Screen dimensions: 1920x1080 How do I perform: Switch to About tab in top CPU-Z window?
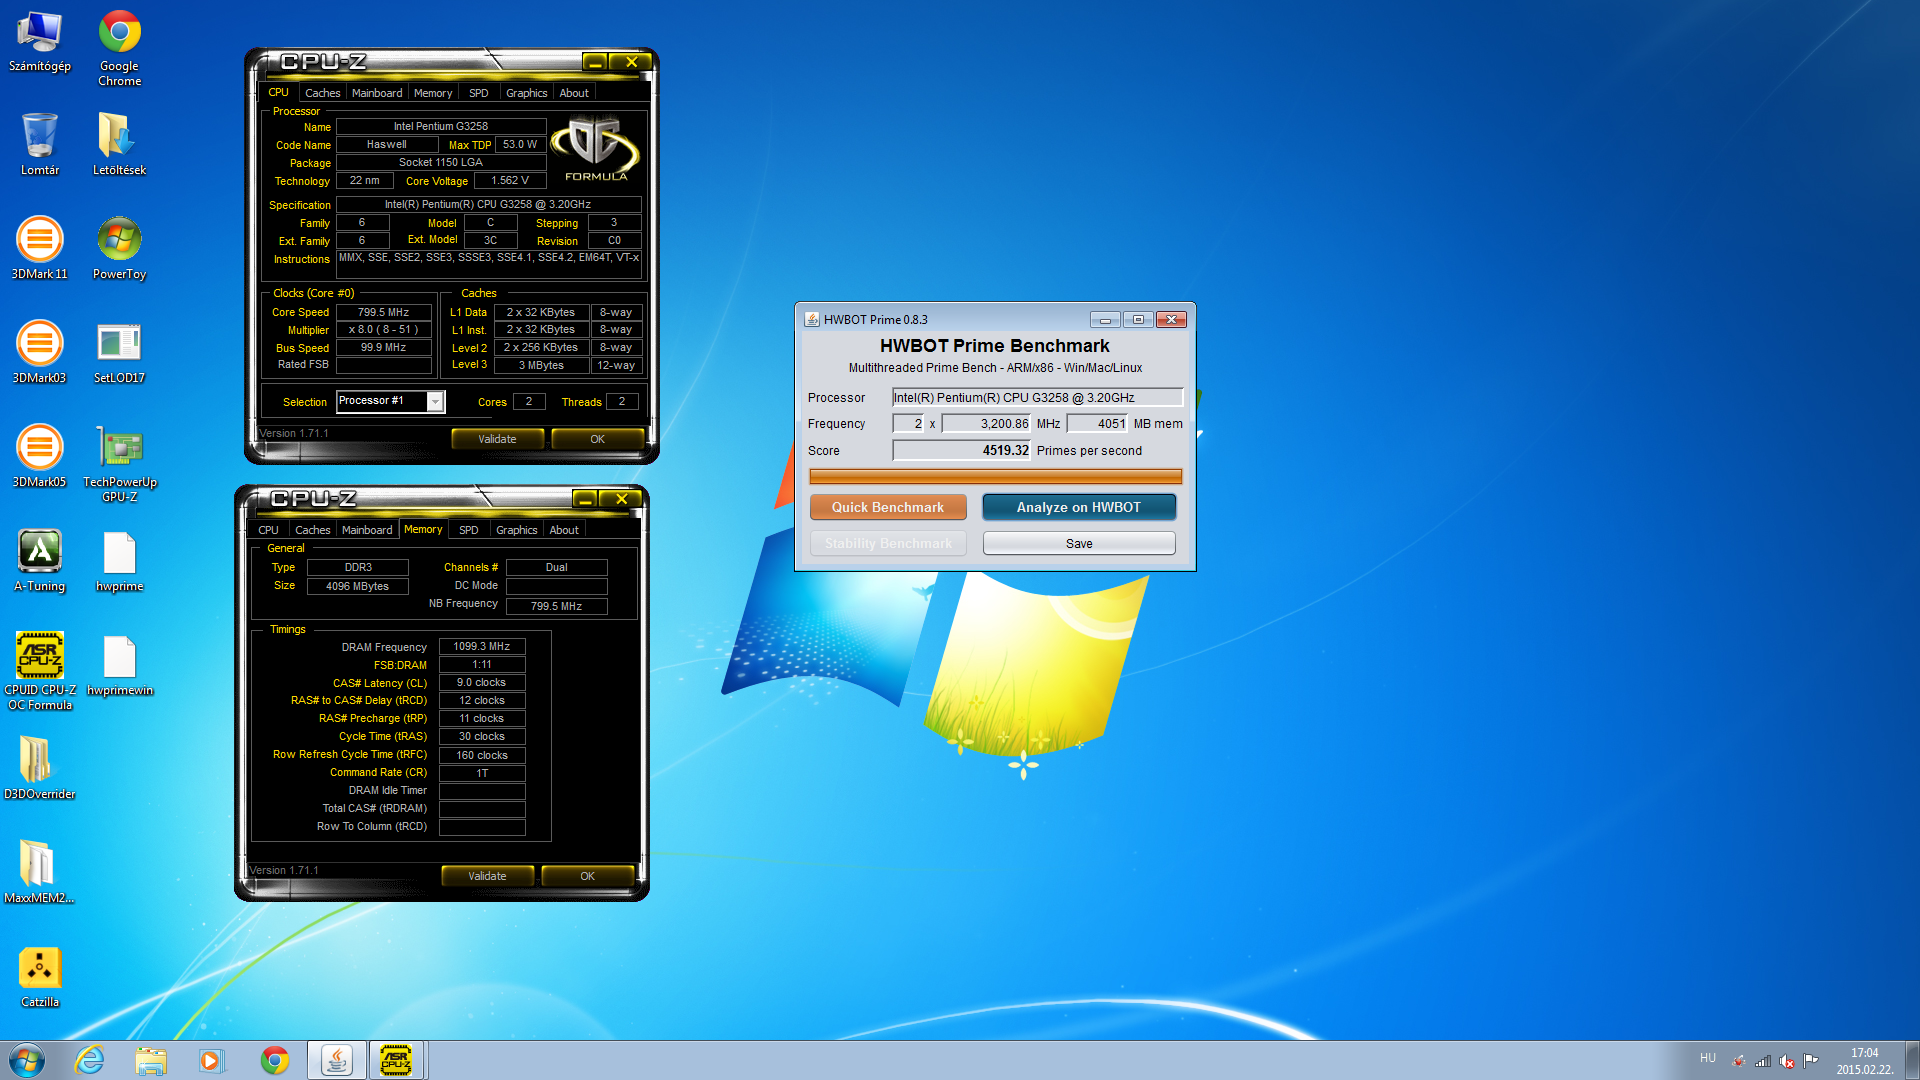[574, 93]
